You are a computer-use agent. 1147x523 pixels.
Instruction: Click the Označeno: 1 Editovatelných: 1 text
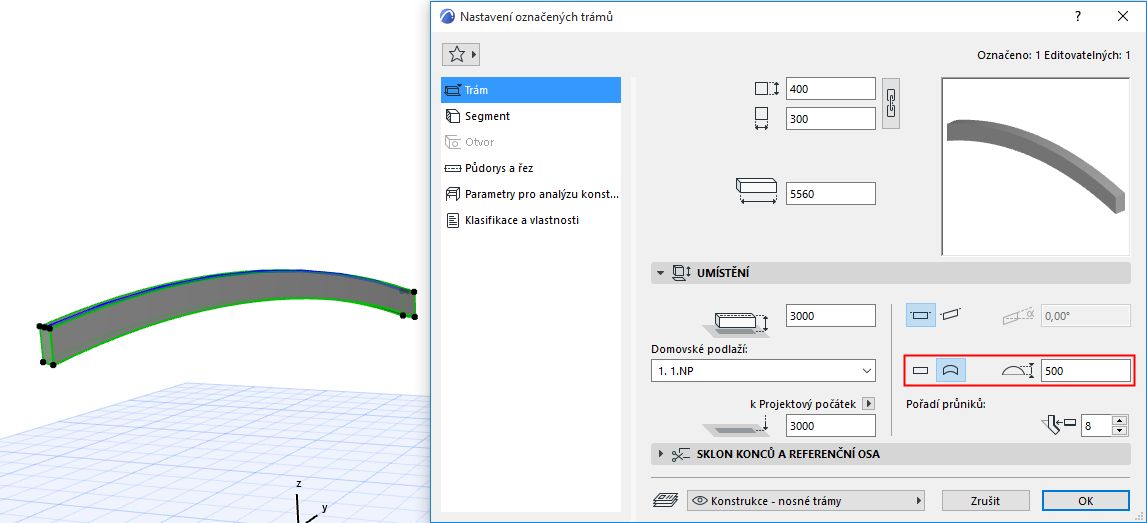click(x=1054, y=55)
